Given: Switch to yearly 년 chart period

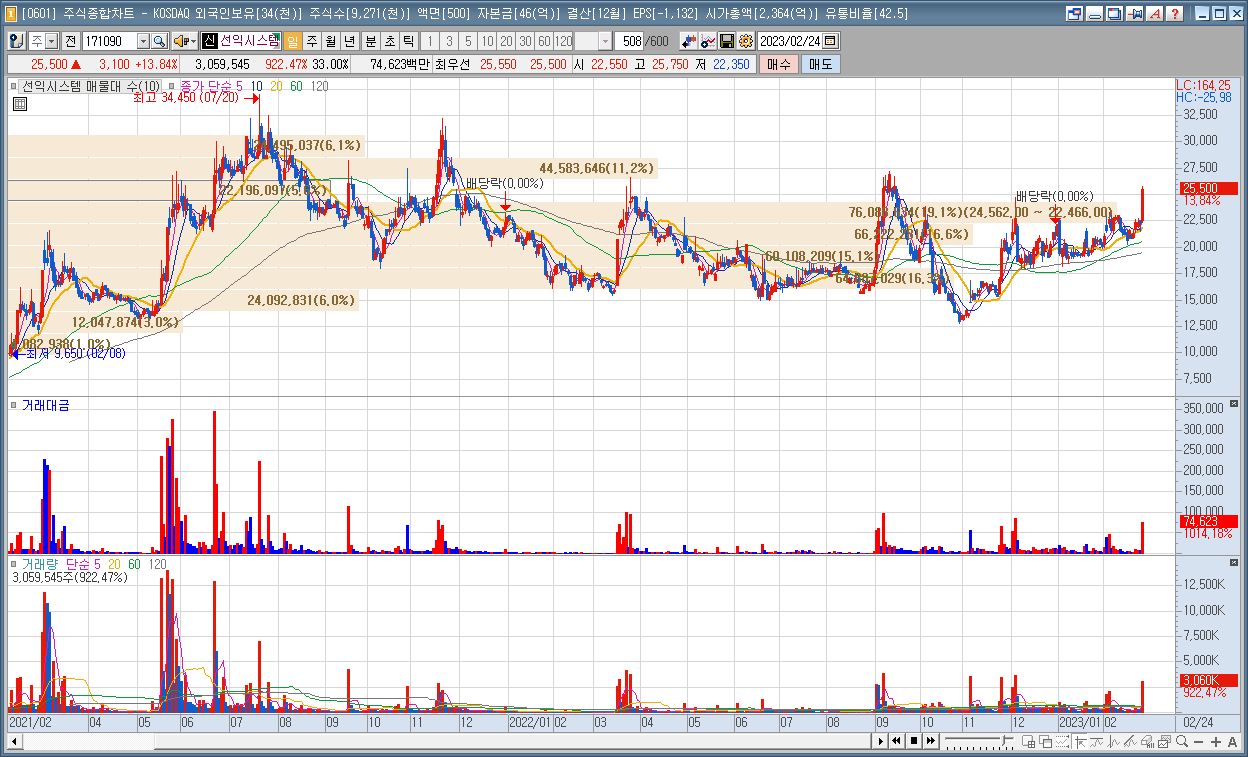Looking at the screenshot, I should point(349,41).
